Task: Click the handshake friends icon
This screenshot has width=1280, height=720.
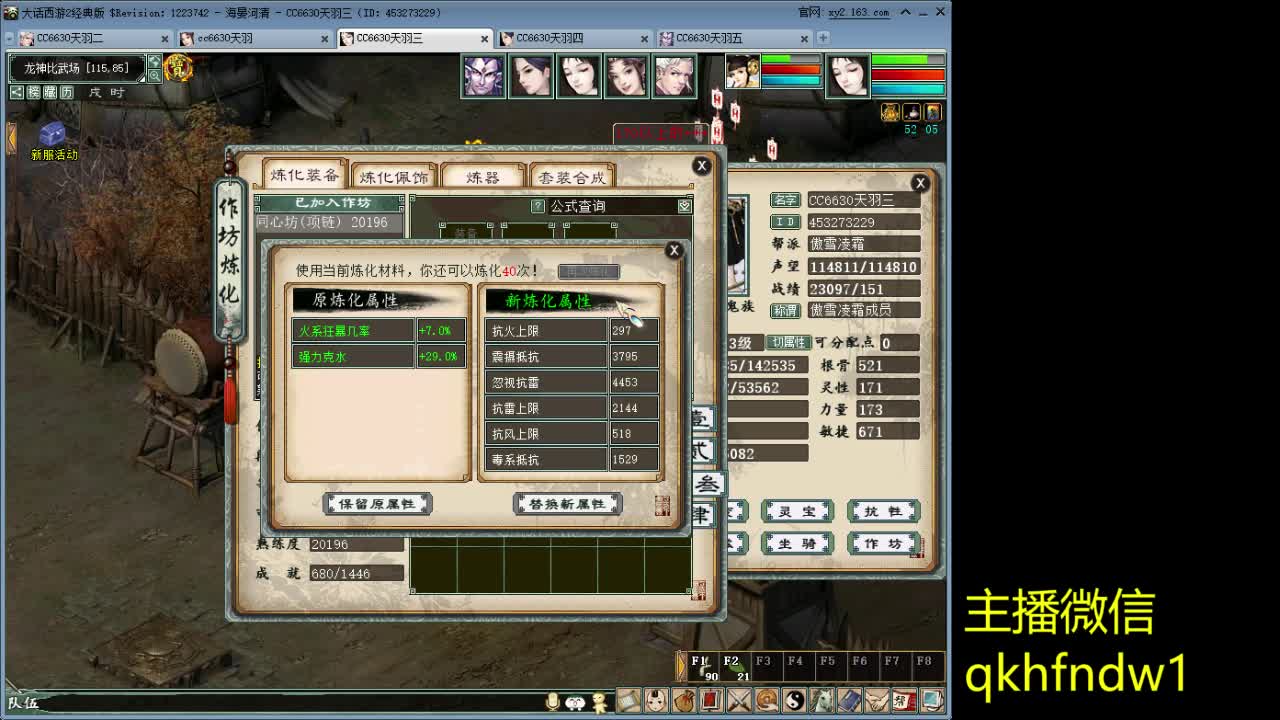Action: (877, 700)
